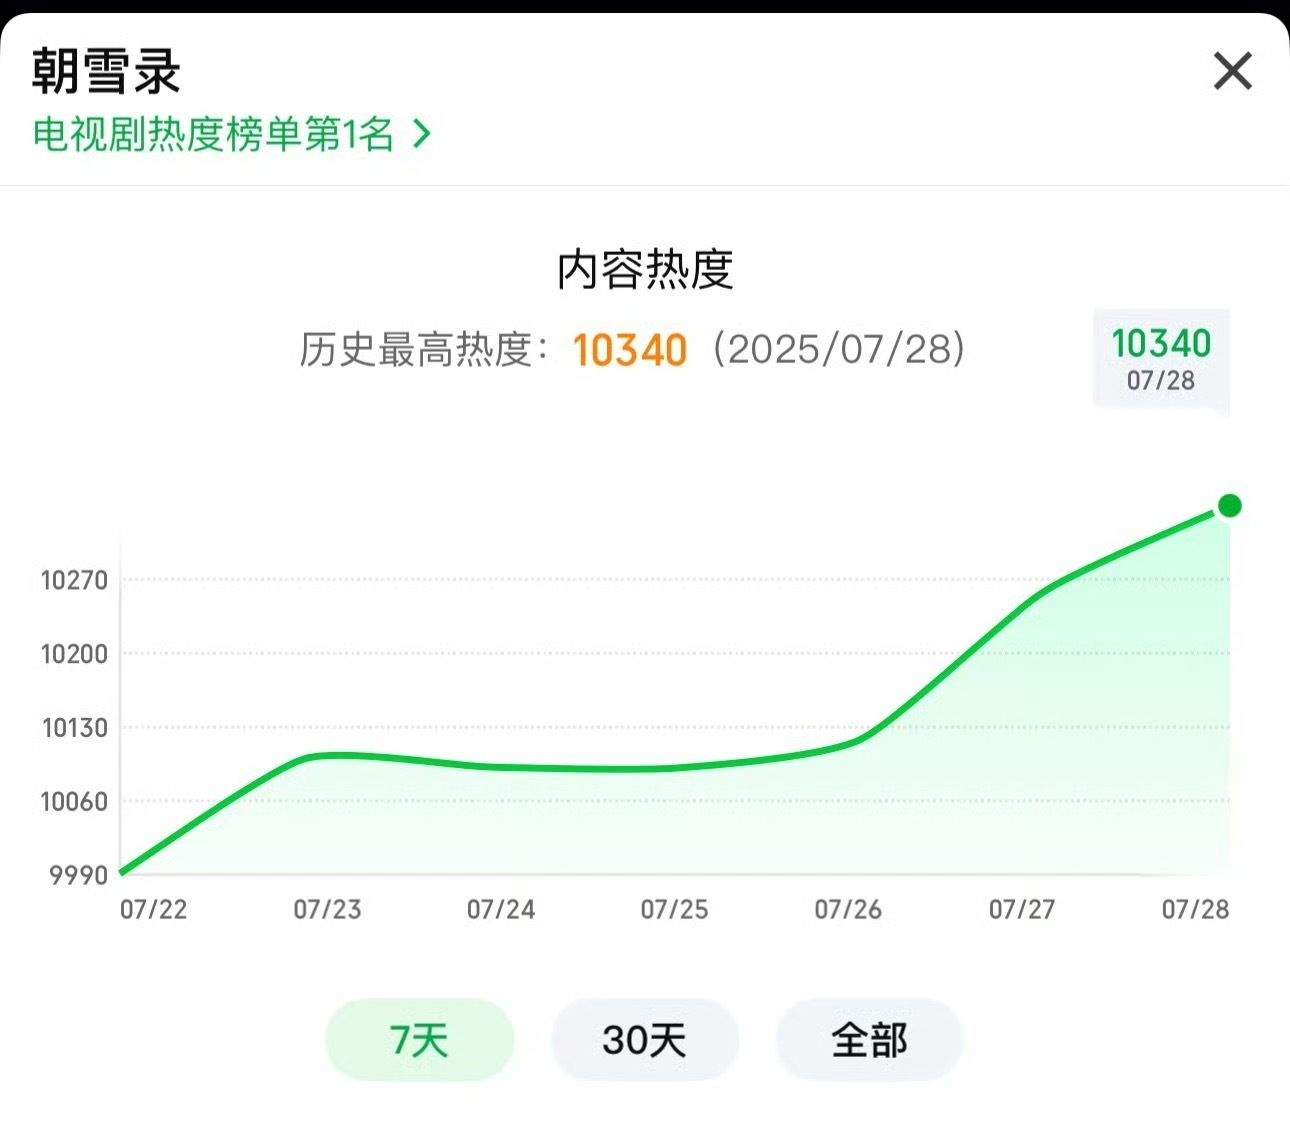Tap the 07/22 date label on axis

click(x=154, y=909)
